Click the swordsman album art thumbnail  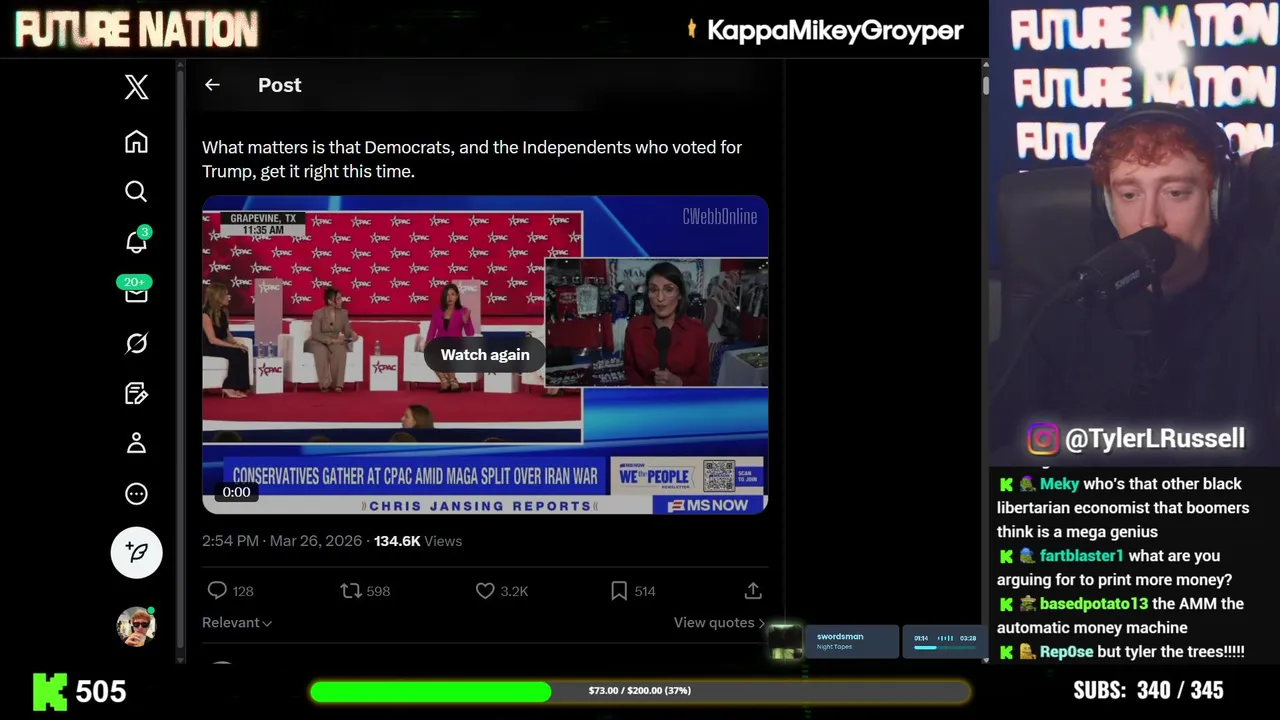click(786, 642)
